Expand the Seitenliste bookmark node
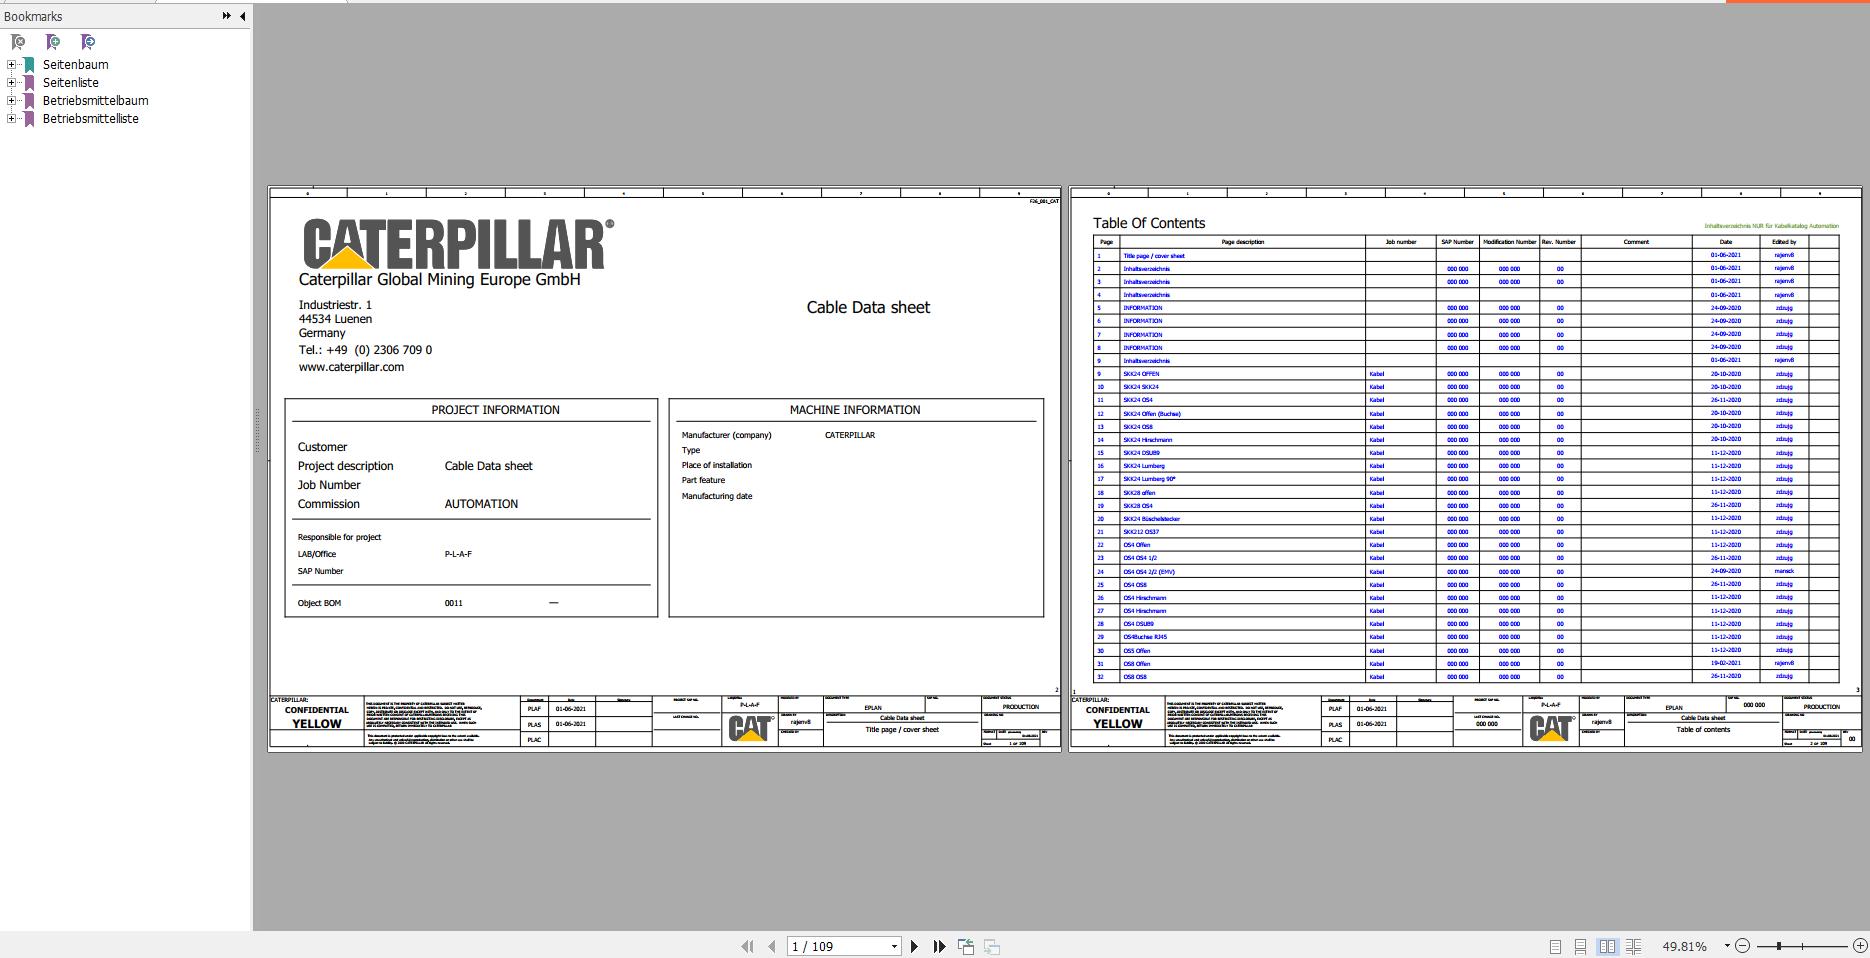The image size is (1870, 958). [12, 83]
